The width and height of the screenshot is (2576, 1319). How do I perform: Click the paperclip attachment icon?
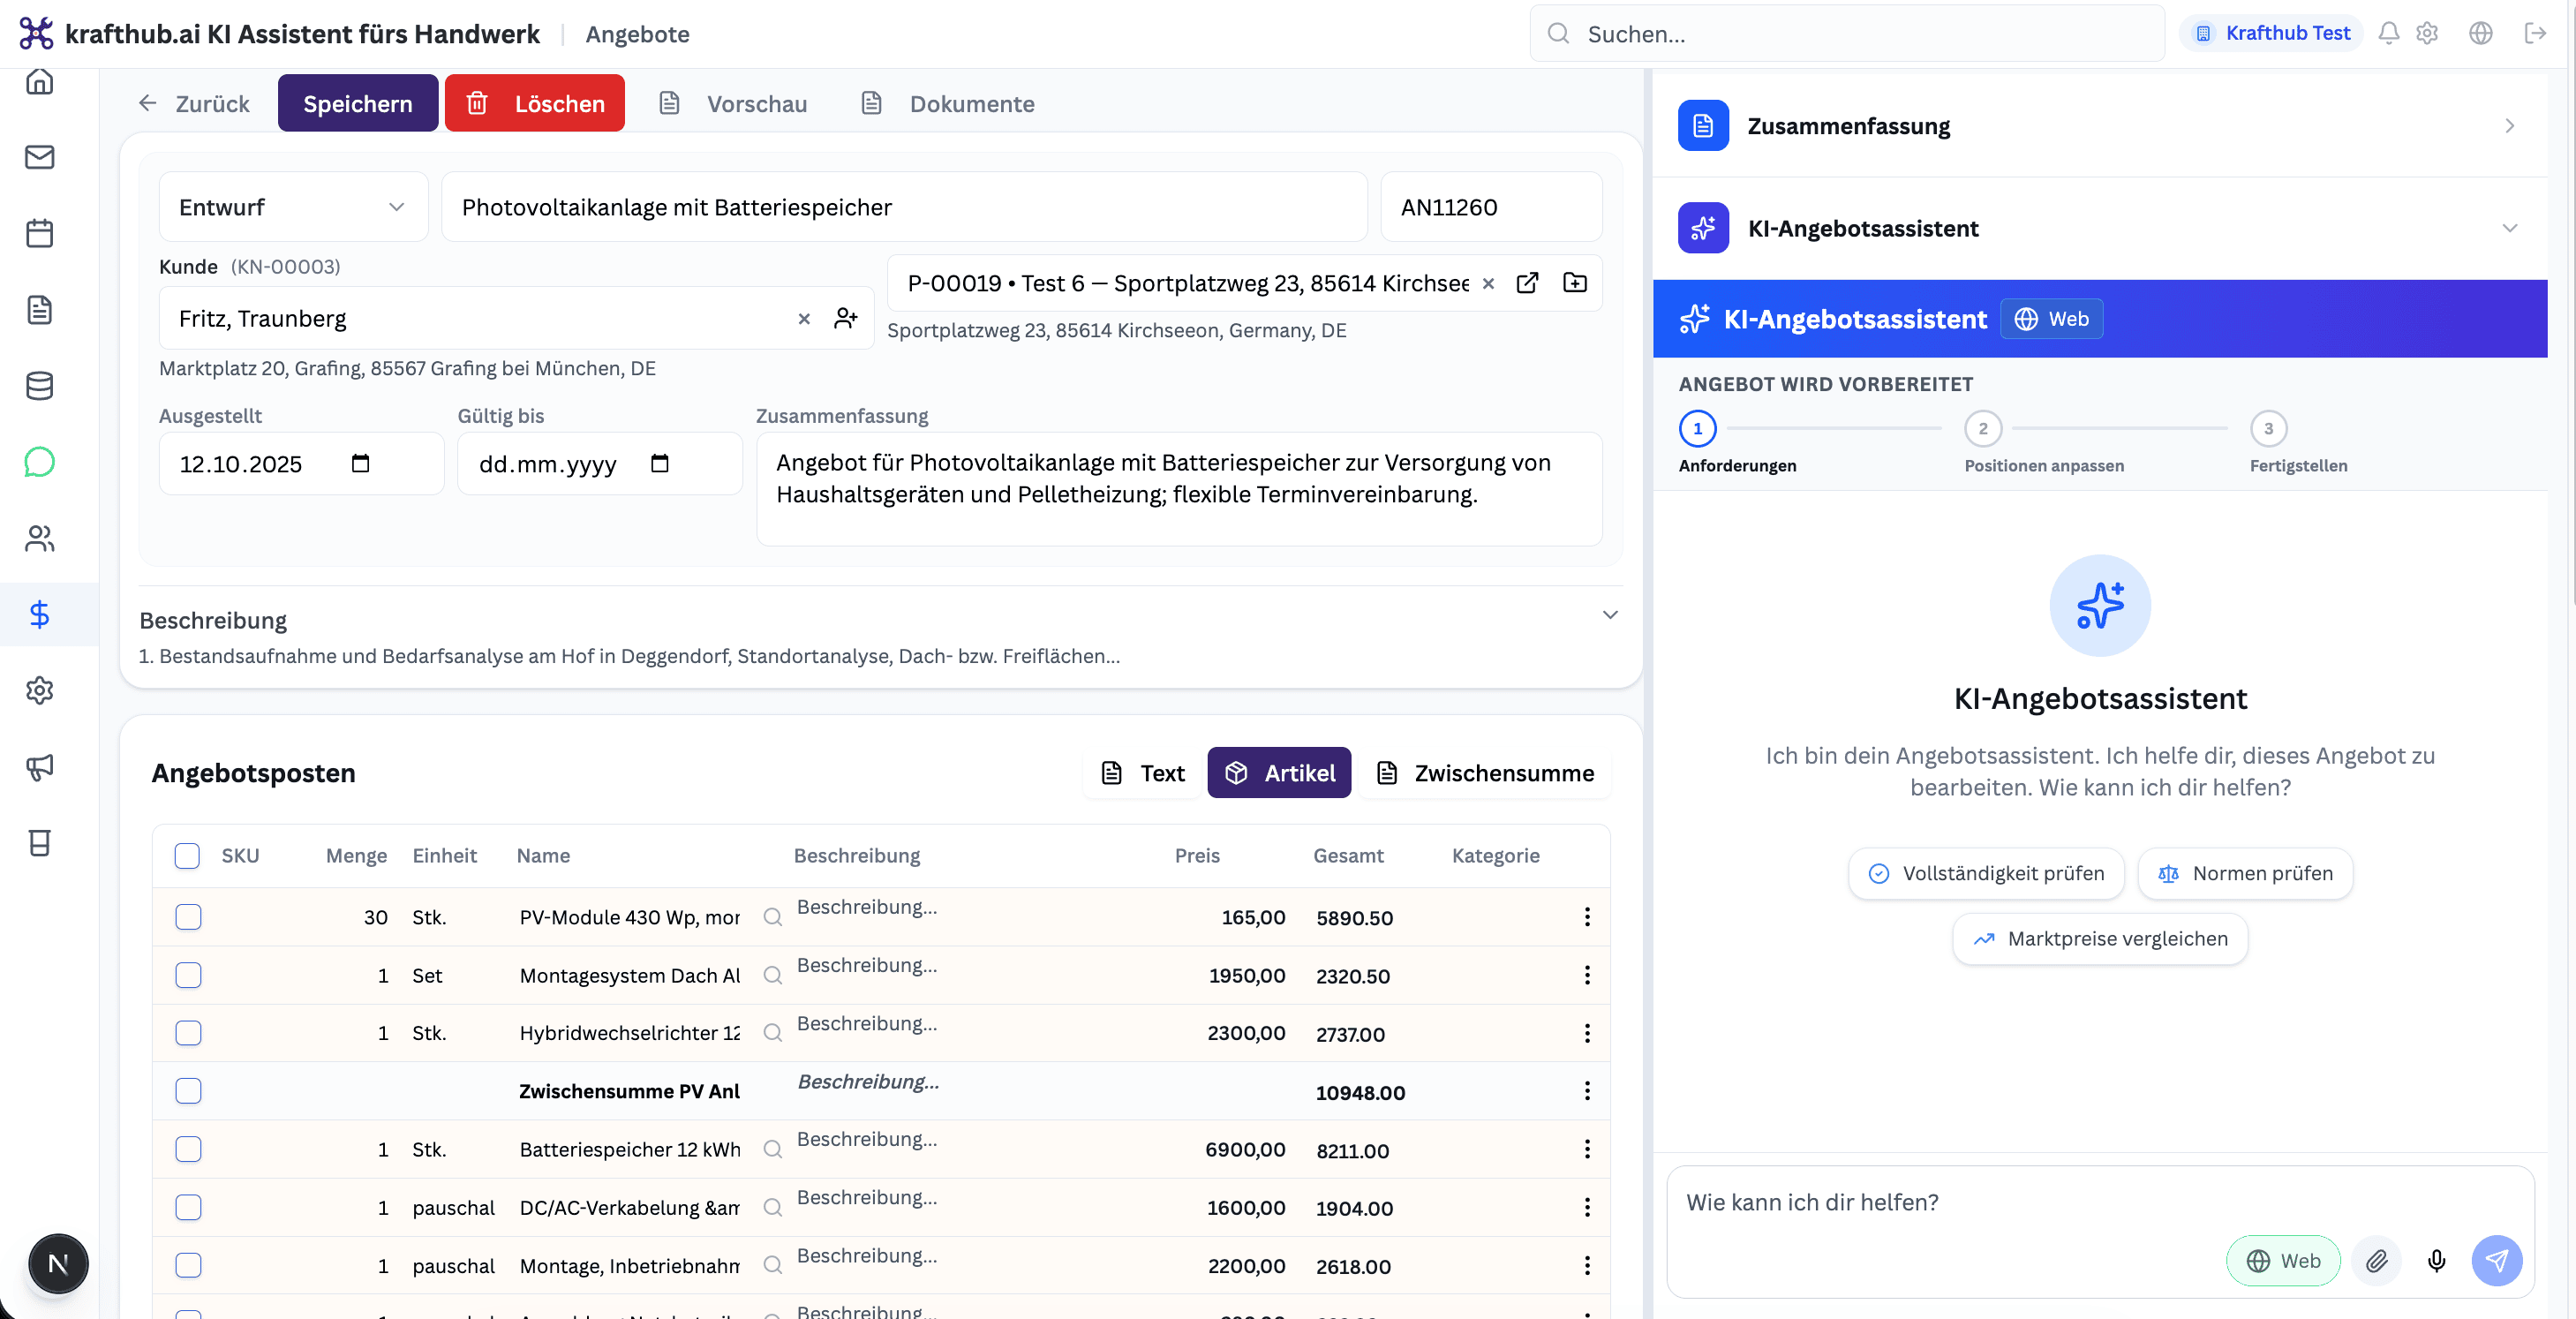(x=2376, y=1261)
